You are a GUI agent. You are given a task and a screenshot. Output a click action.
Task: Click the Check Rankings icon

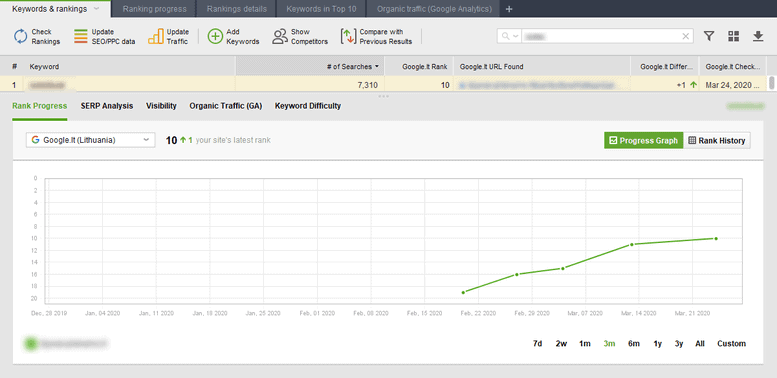tap(20, 37)
